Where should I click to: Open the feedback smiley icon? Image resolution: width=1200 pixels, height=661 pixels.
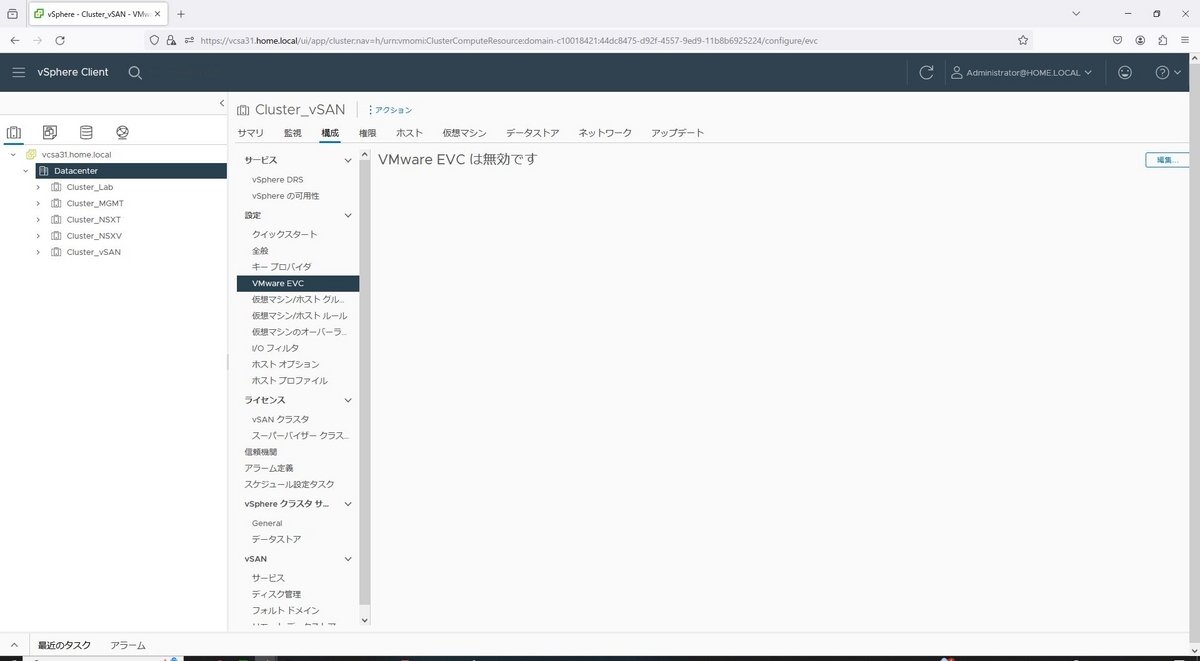click(x=1125, y=72)
